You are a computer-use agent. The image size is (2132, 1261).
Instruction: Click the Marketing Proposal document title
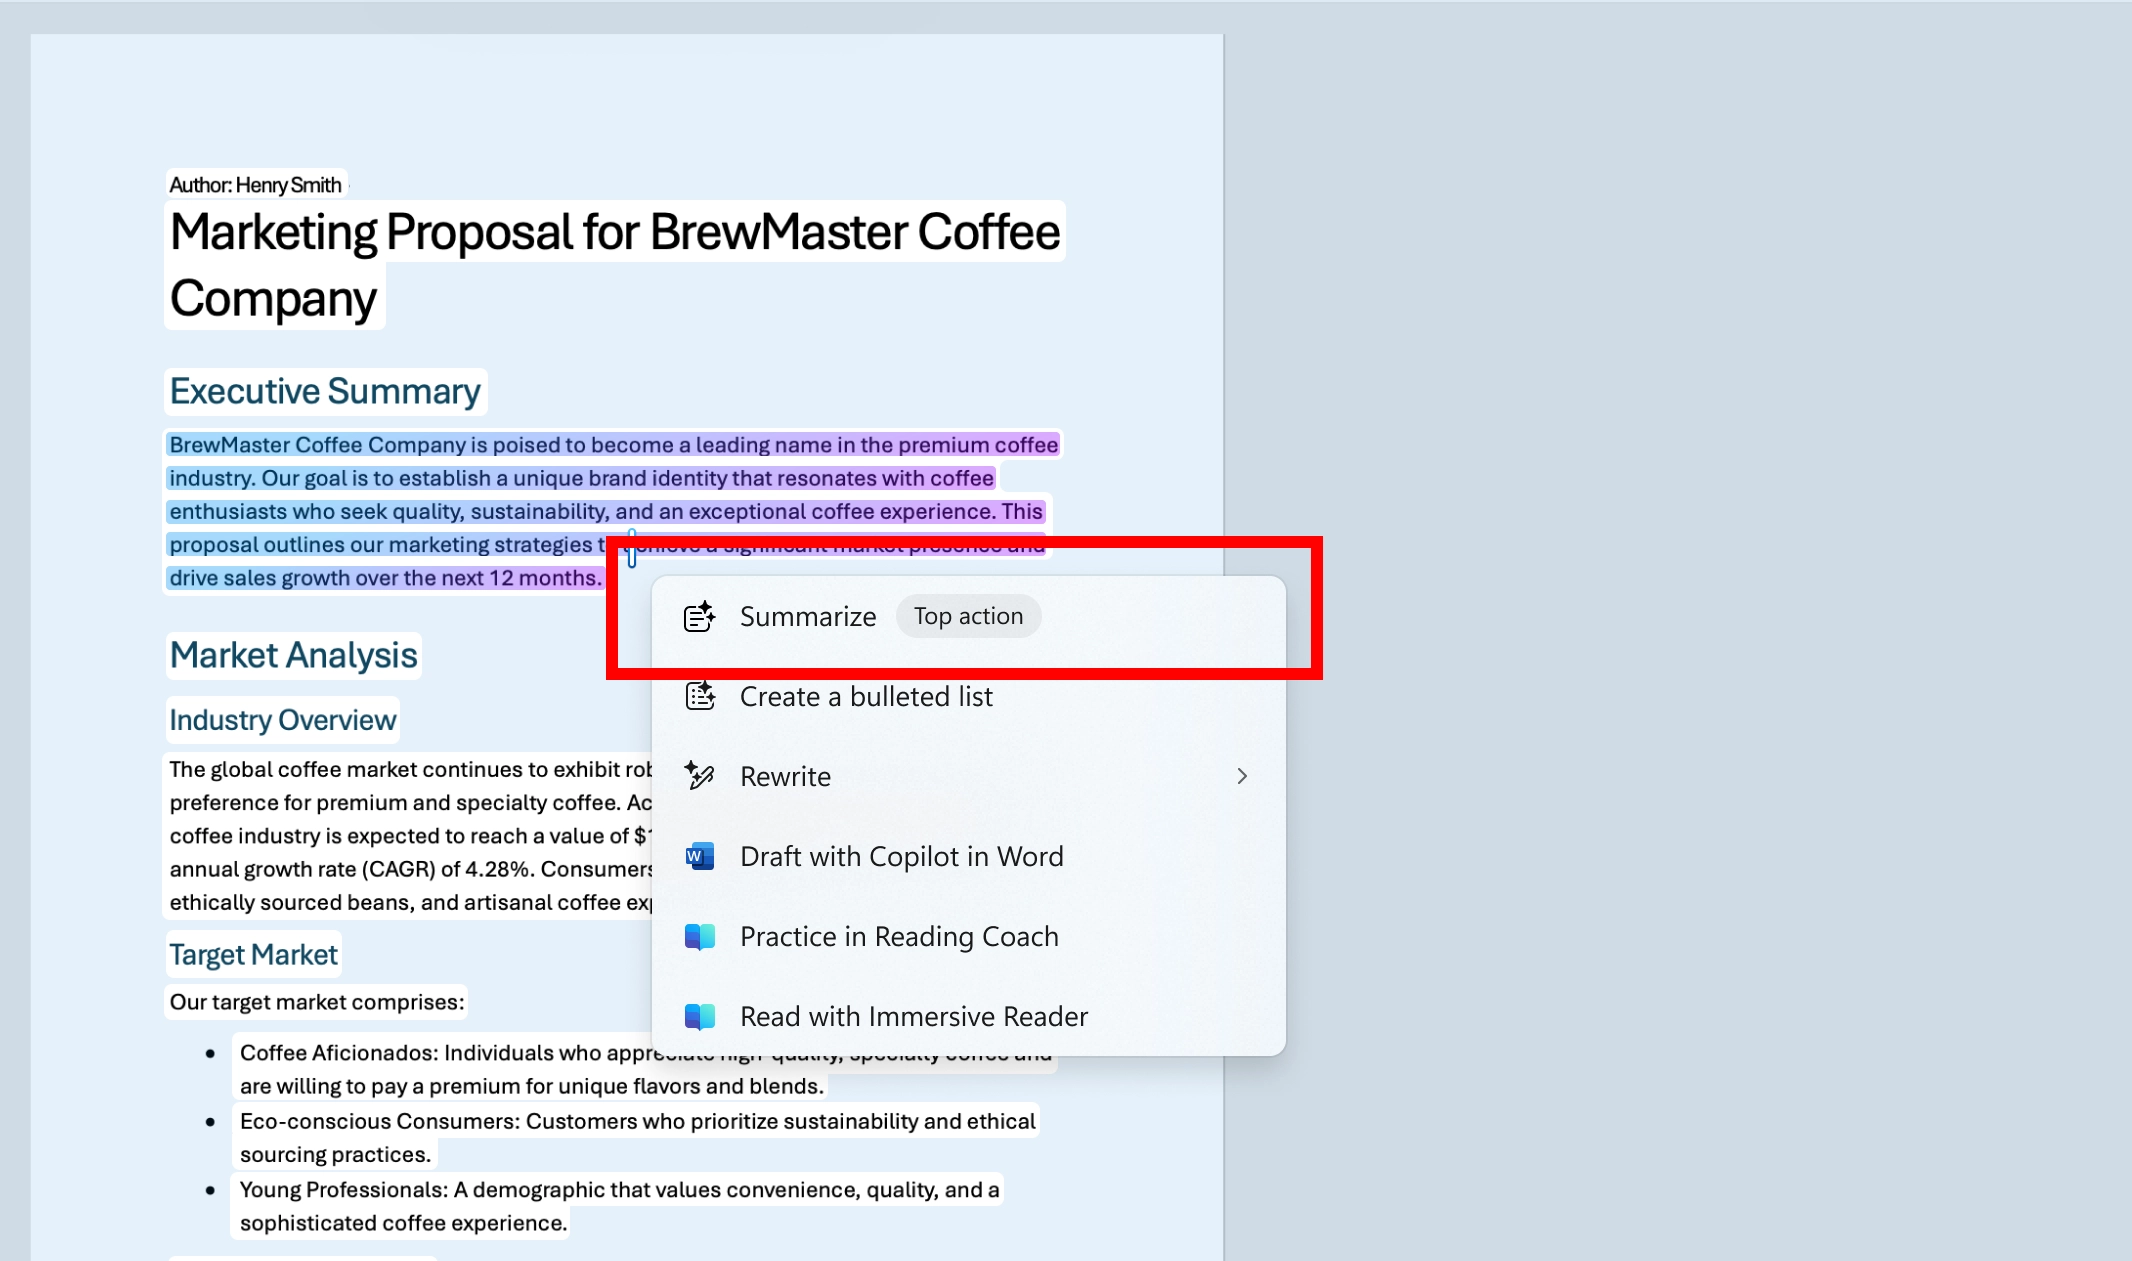614,265
